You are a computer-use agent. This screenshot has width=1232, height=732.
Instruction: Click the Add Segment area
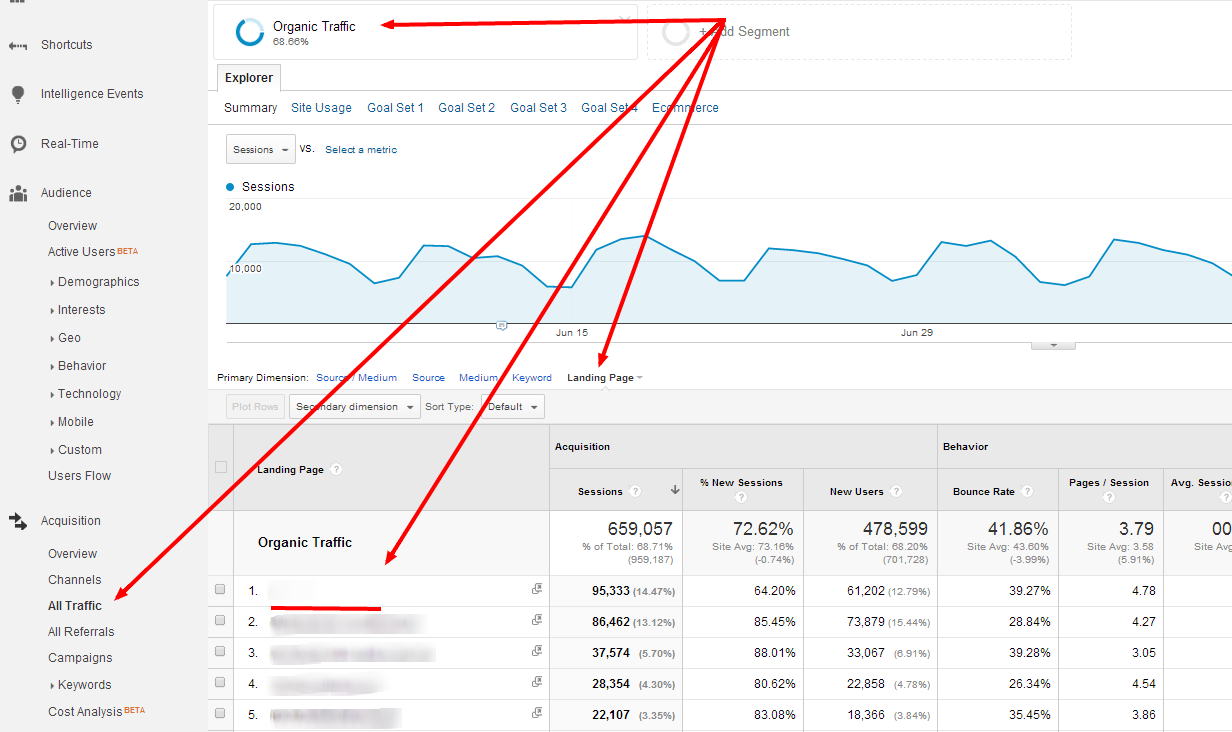746,31
